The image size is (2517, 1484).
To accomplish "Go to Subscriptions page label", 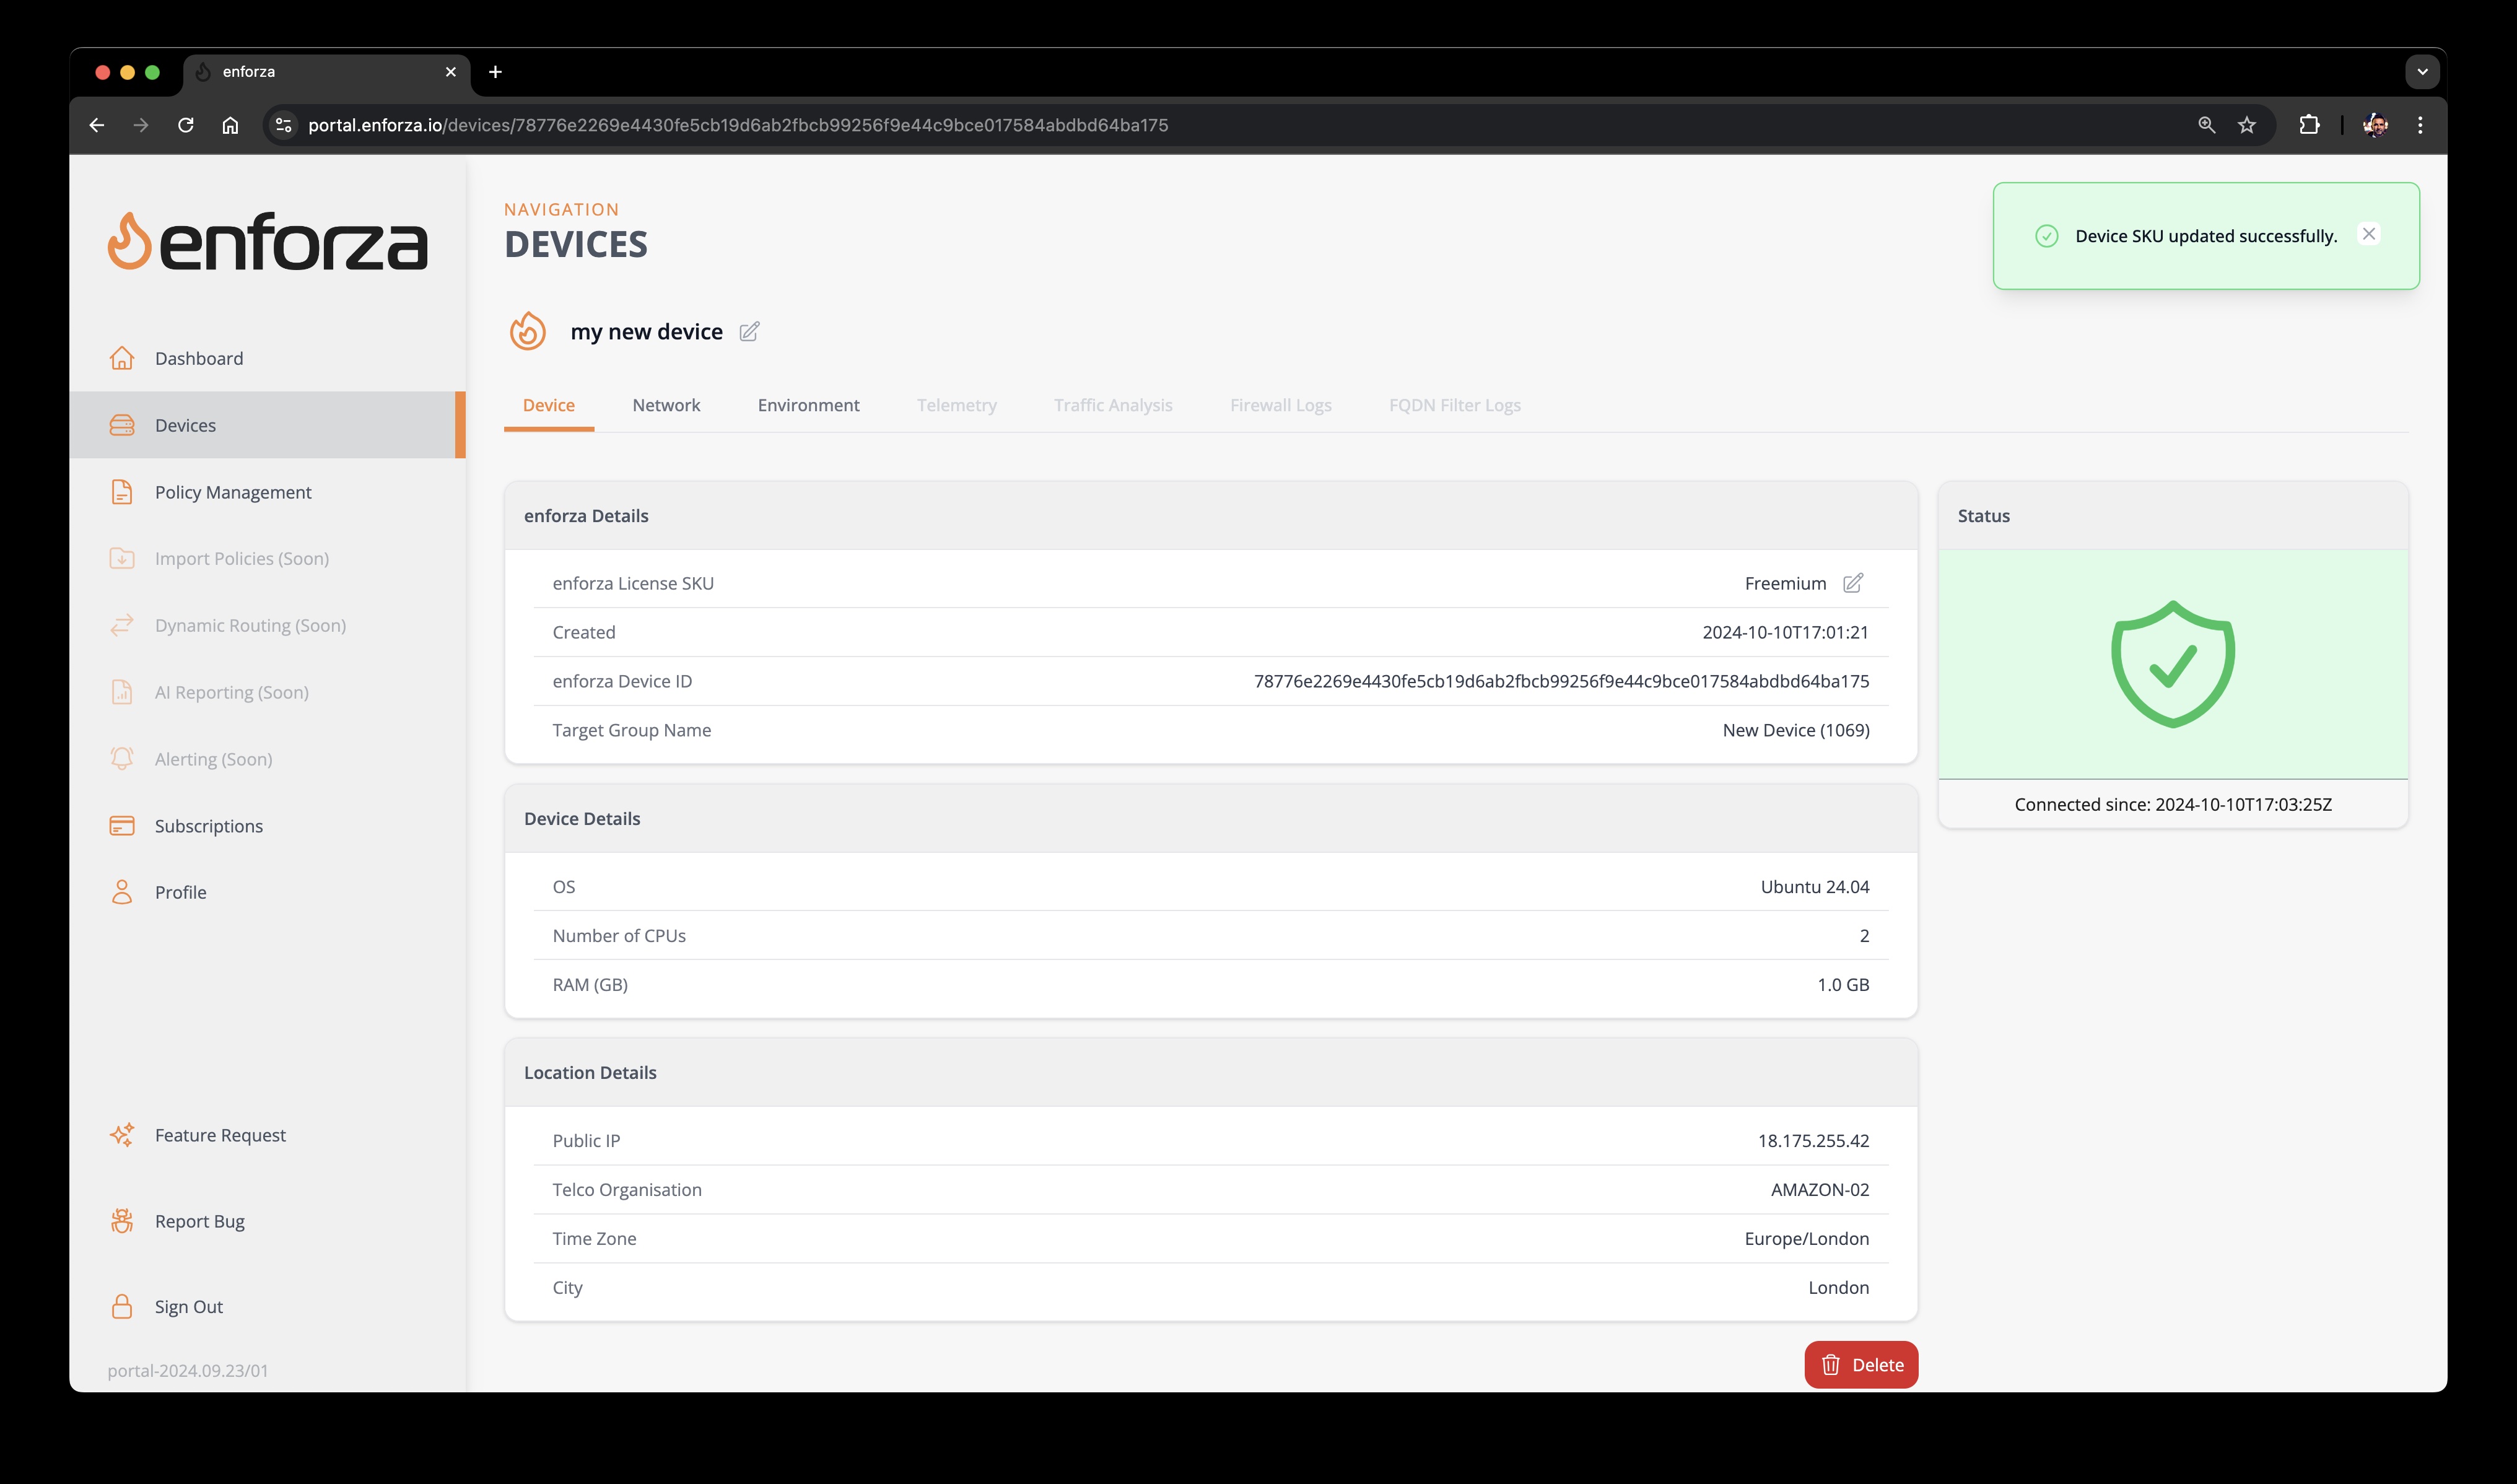I will point(209,826).
